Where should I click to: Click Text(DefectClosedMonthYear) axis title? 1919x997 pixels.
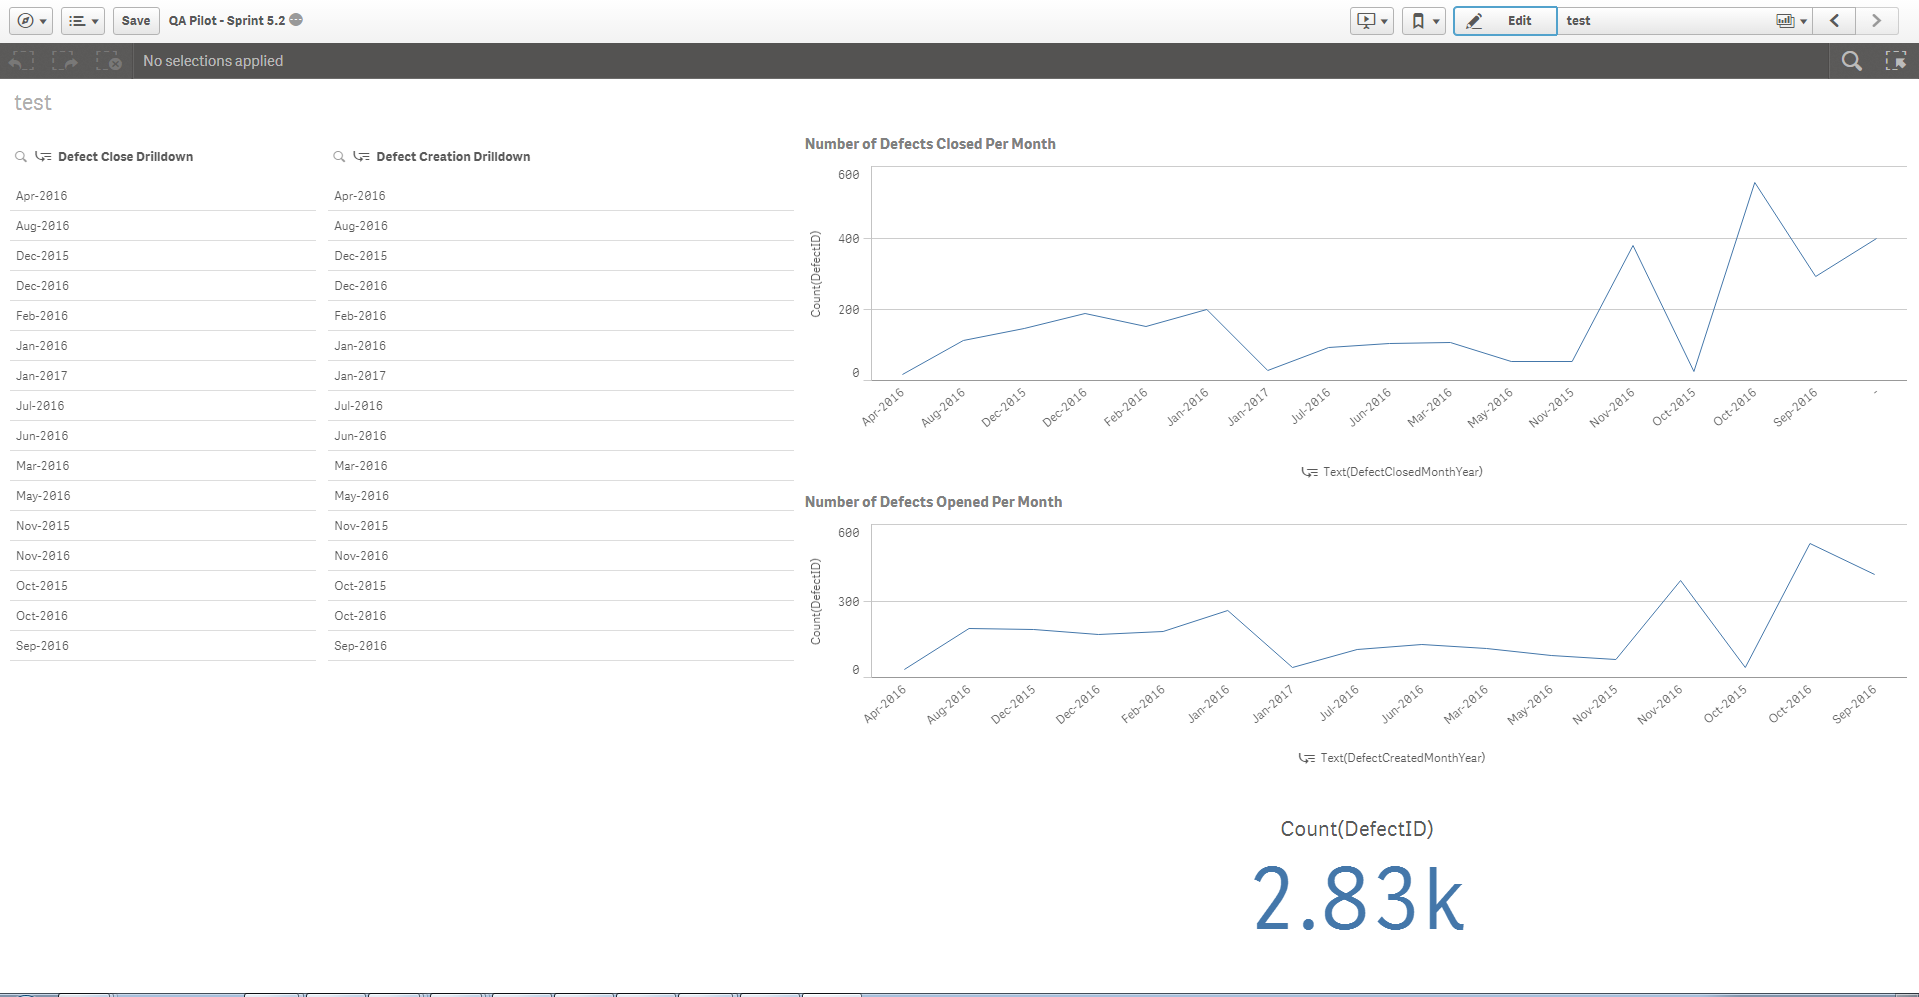point(1402,472)
